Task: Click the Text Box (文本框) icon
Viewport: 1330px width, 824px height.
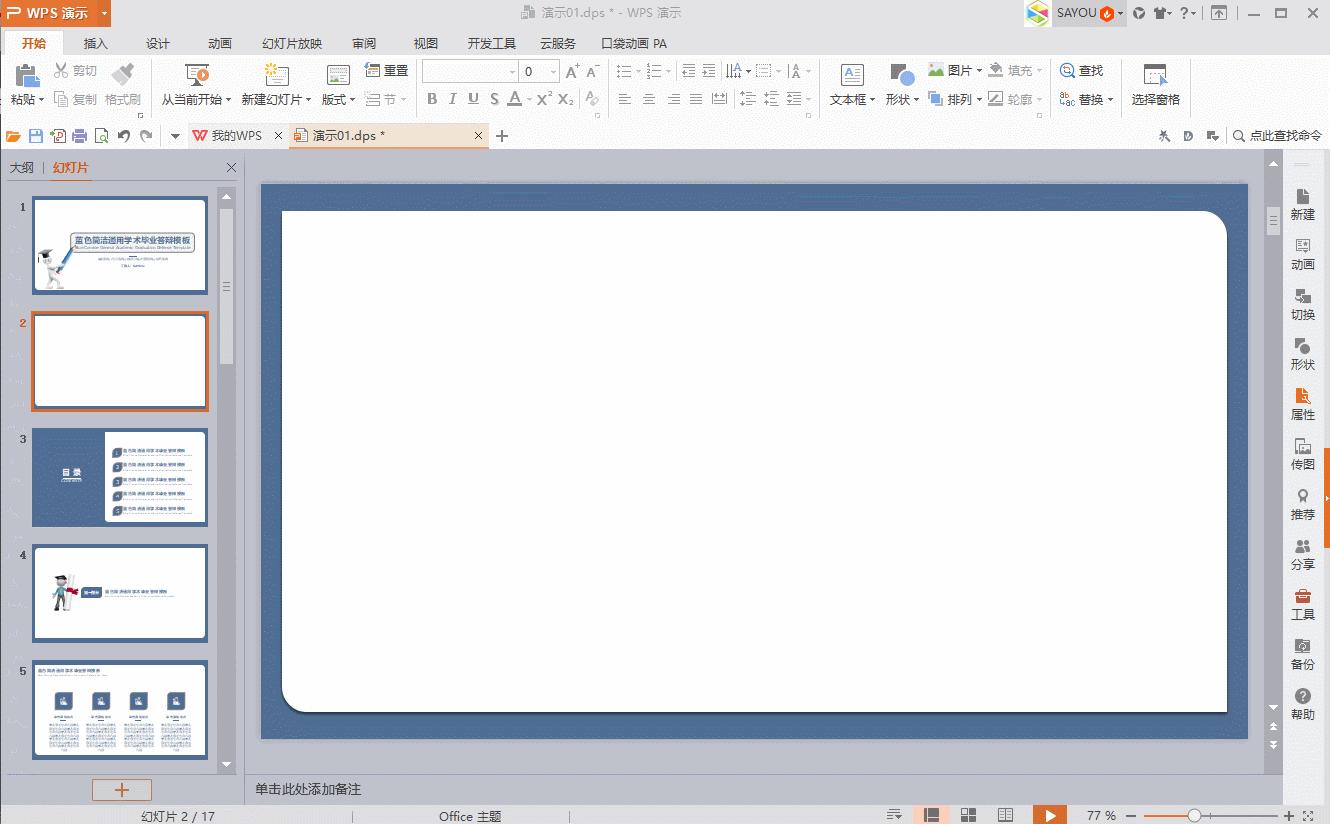Action: [852, 75]
